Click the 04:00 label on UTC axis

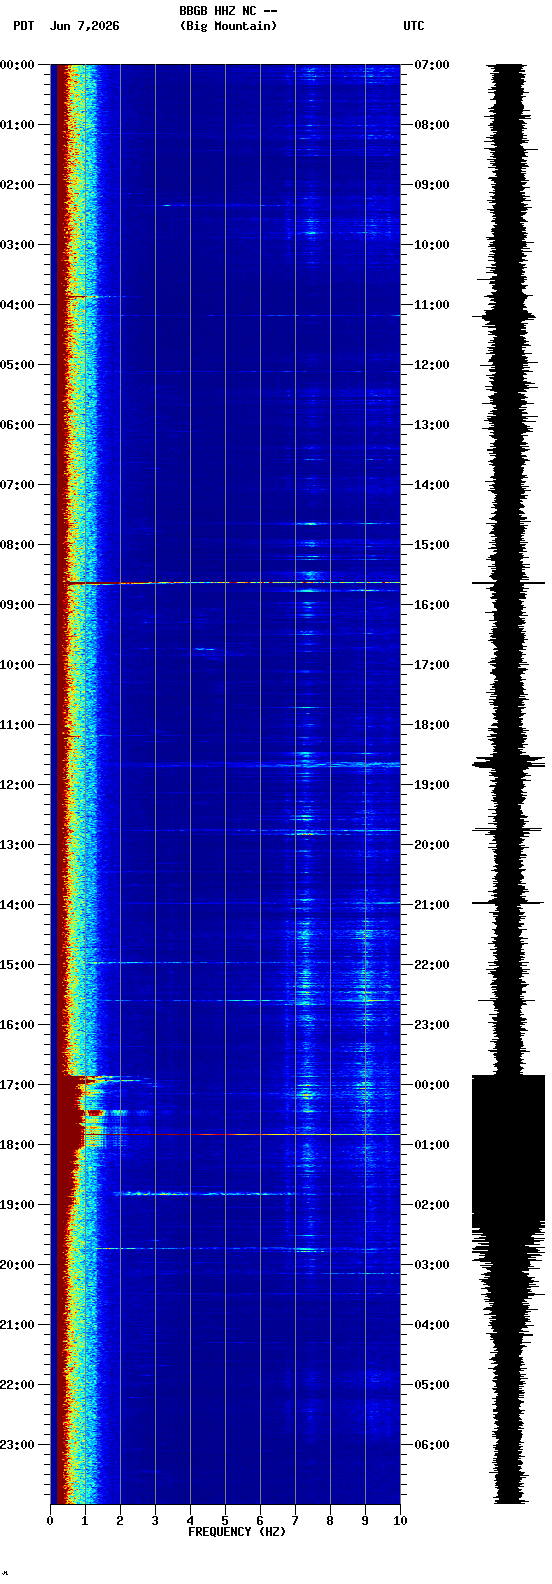click(431, 1325)
